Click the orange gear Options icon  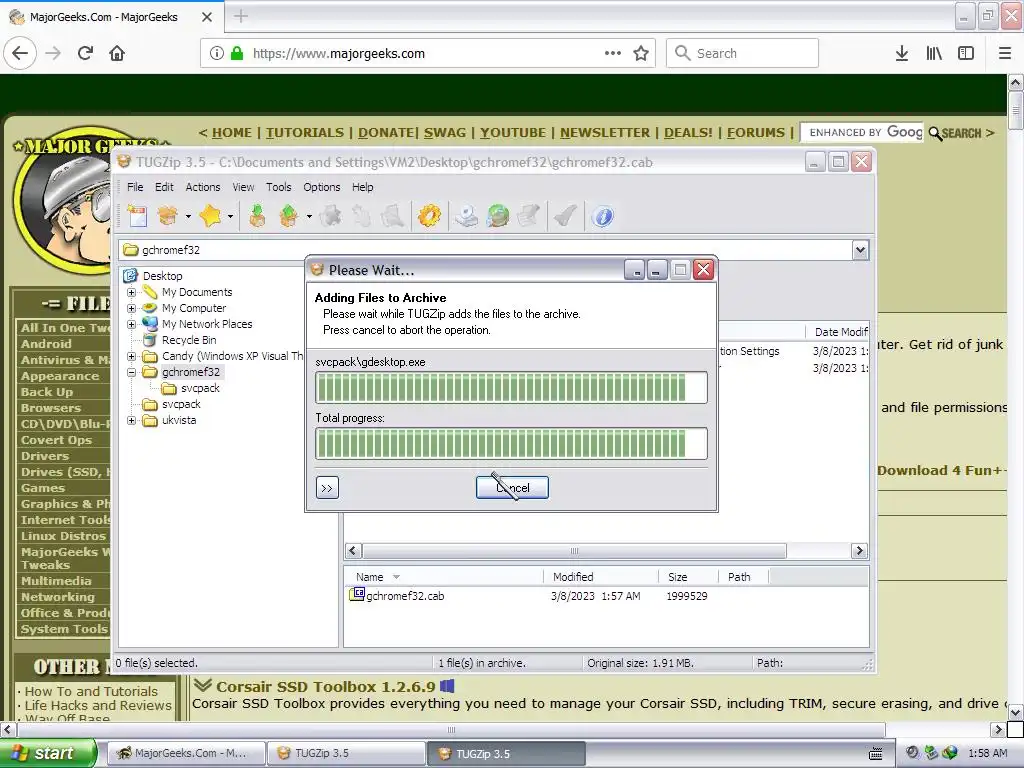[429, 216]
